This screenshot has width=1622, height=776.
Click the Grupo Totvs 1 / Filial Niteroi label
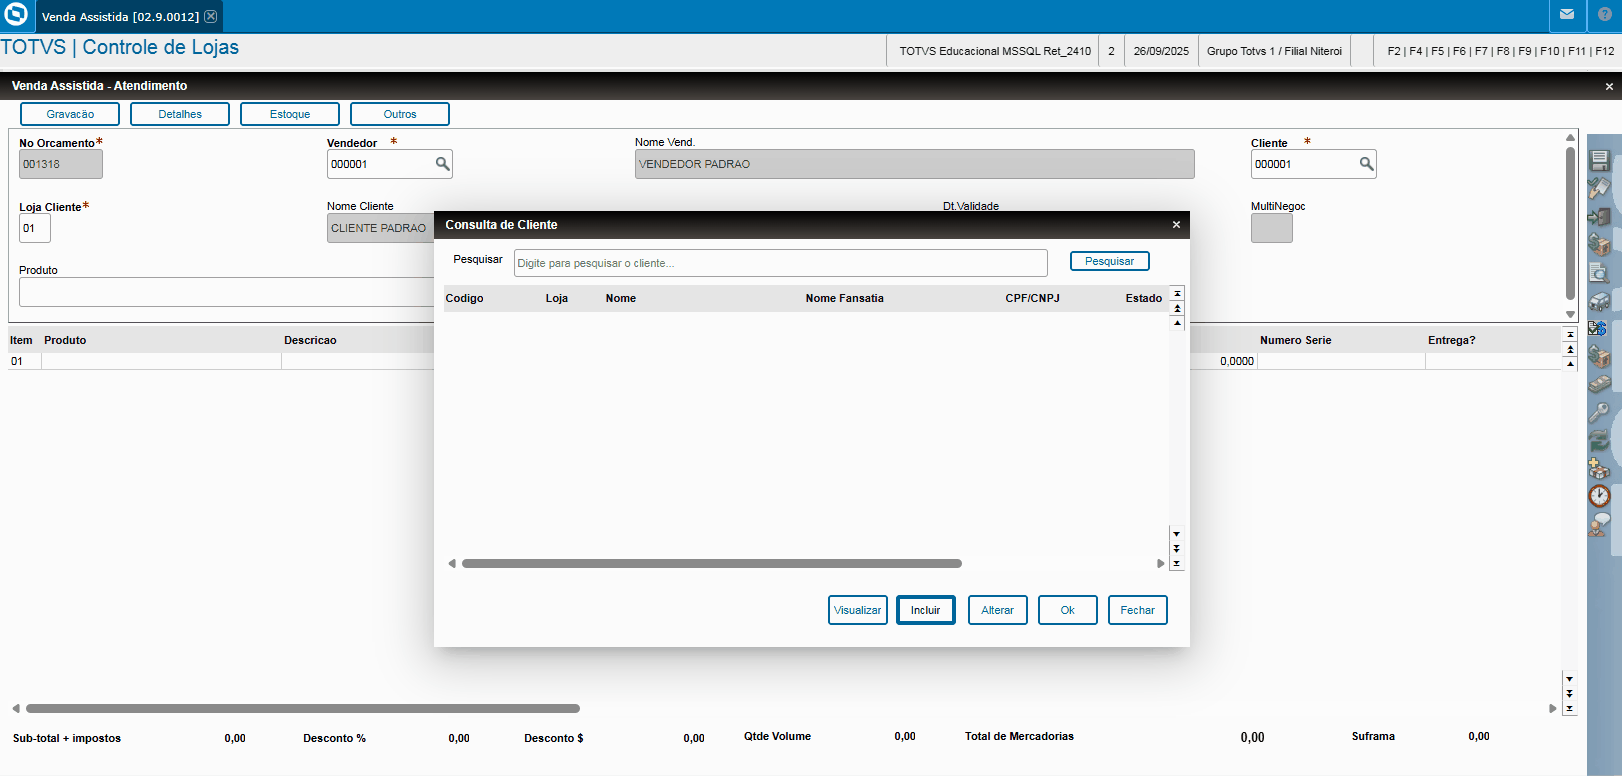(x=1275, y=51)
